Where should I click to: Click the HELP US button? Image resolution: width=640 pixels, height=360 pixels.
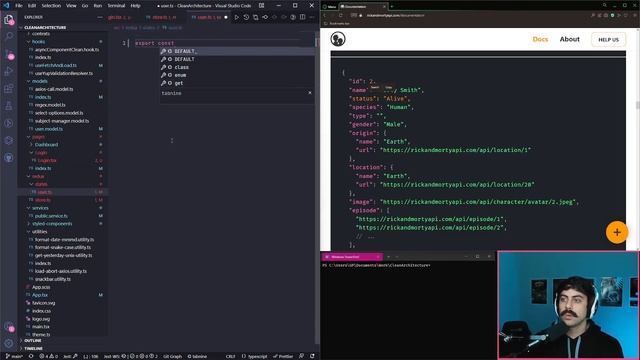click(x=608, y=40)
